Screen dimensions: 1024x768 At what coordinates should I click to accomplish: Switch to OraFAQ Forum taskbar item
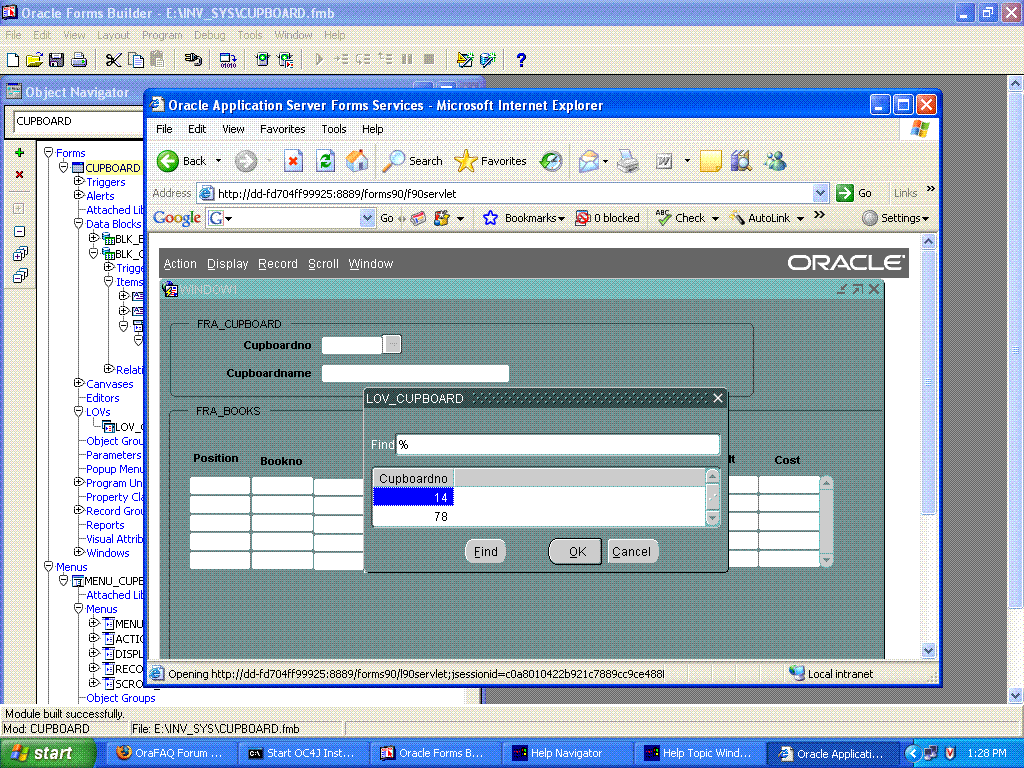[170, 753]
